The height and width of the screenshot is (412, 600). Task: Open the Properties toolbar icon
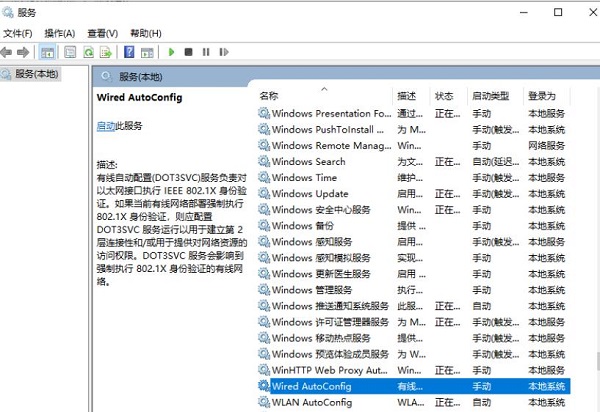(70, 51)
